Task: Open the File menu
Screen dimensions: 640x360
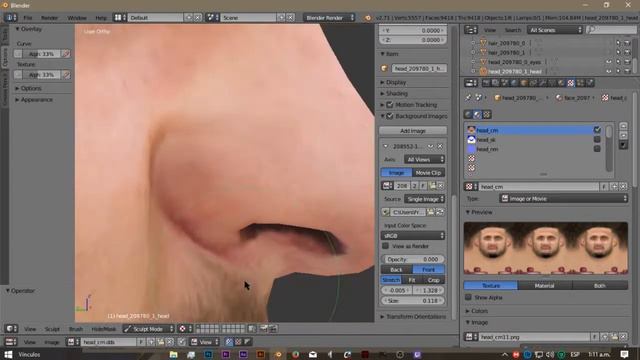Action: (x=27, y=18)
